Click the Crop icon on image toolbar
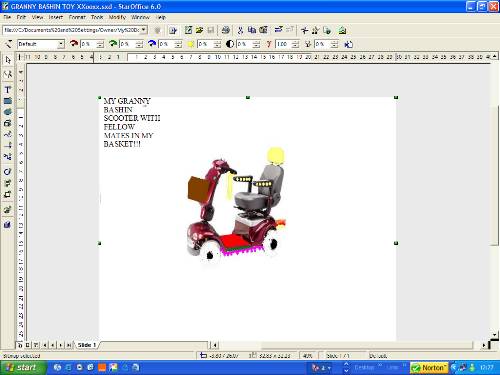This screenshot has height=375, width=500. point(348,44)
